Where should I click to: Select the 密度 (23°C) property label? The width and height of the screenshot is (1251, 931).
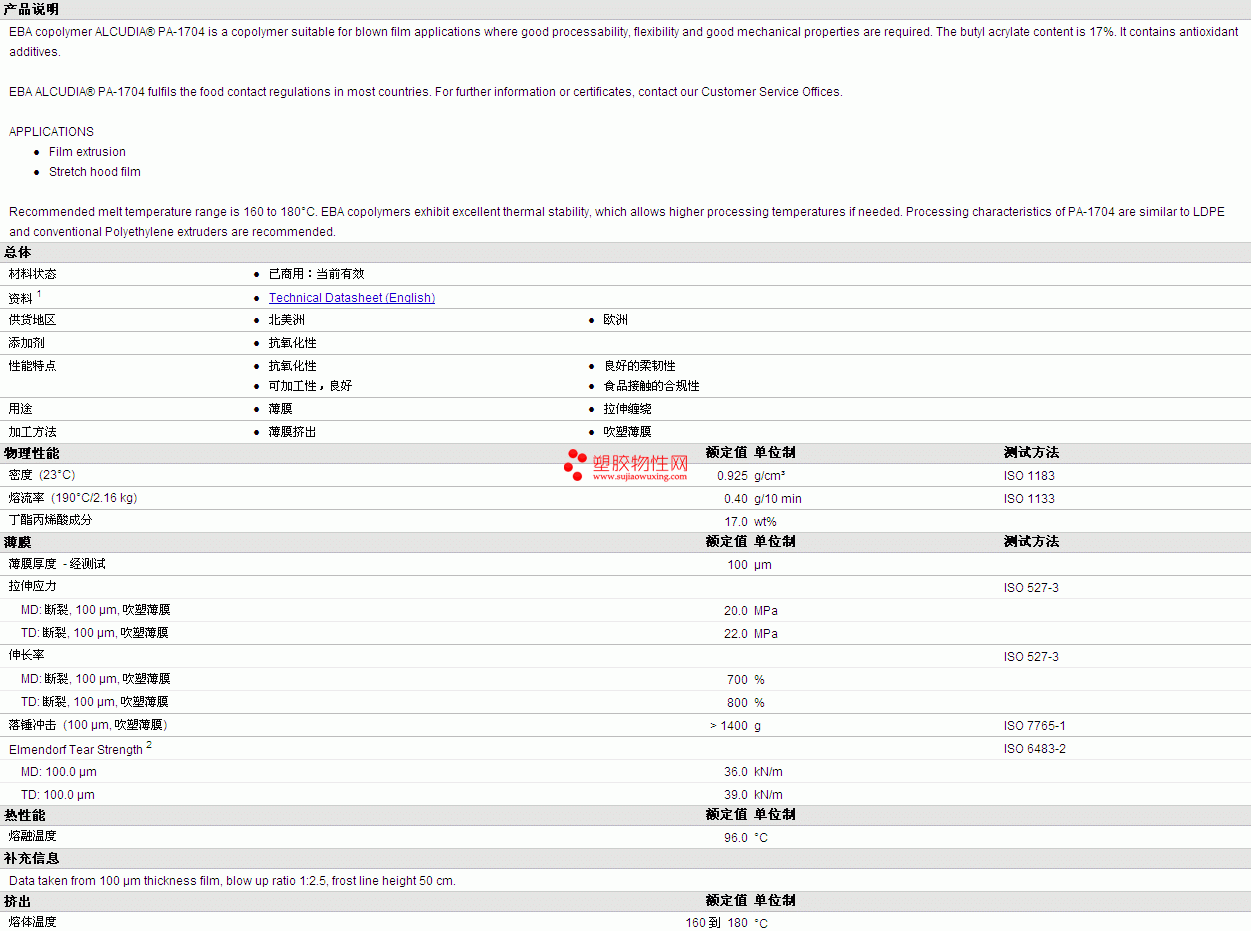[42, 475]
